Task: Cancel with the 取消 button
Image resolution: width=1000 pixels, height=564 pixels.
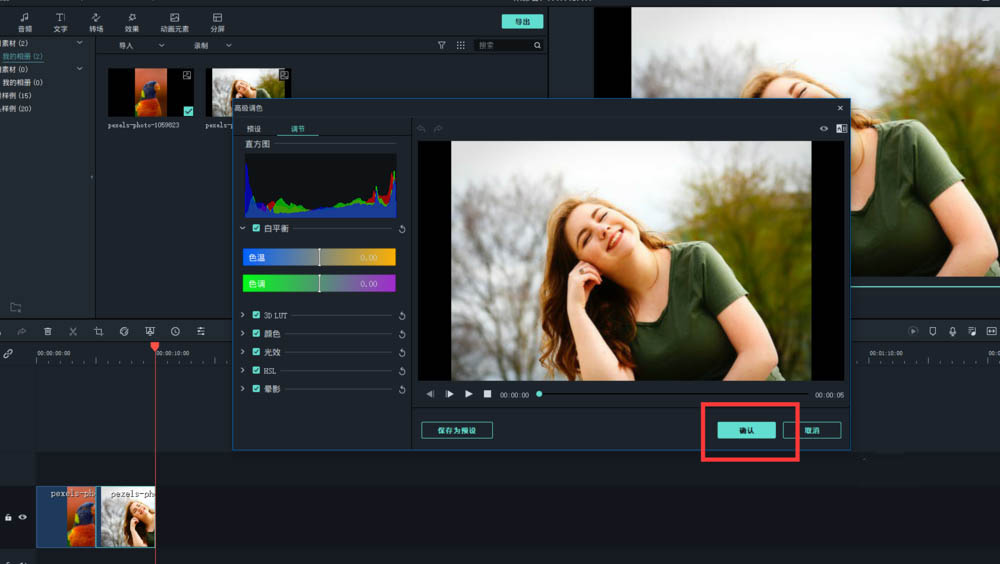Action: tap(812, 431)
